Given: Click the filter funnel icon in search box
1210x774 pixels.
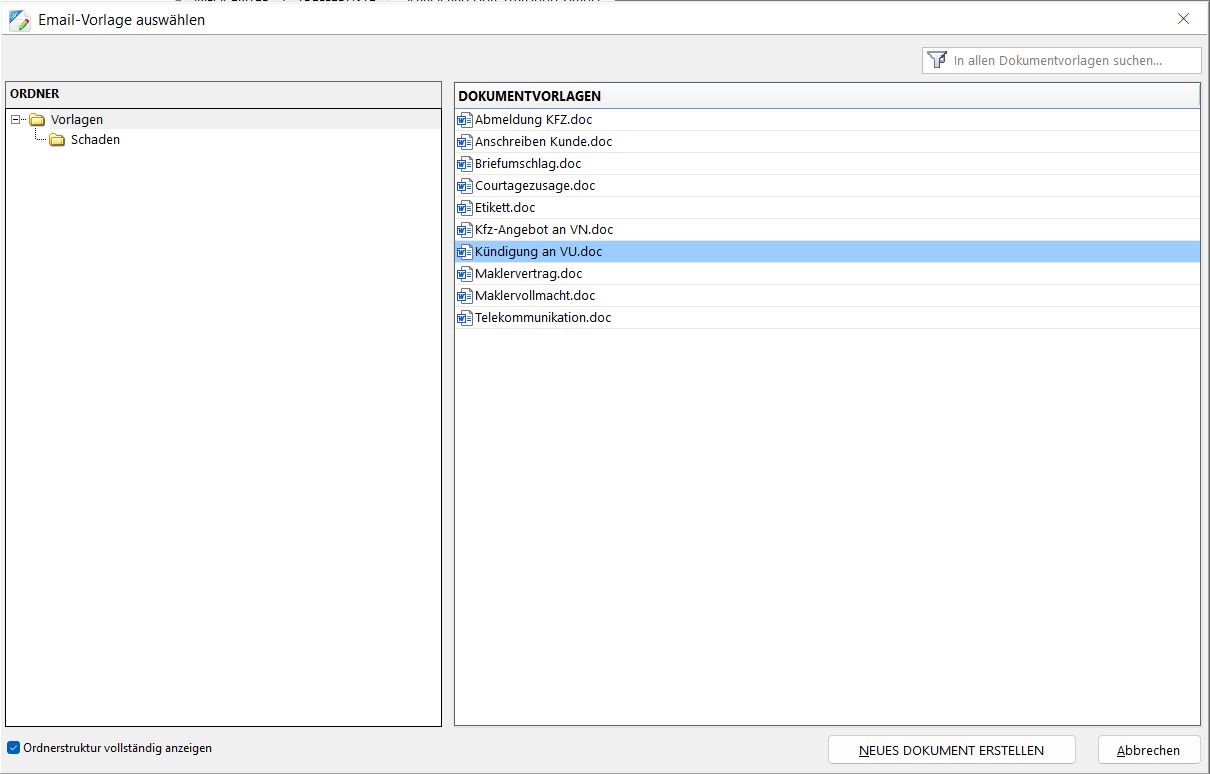Looking at the screenshot, I should click(x=937, y=60).
